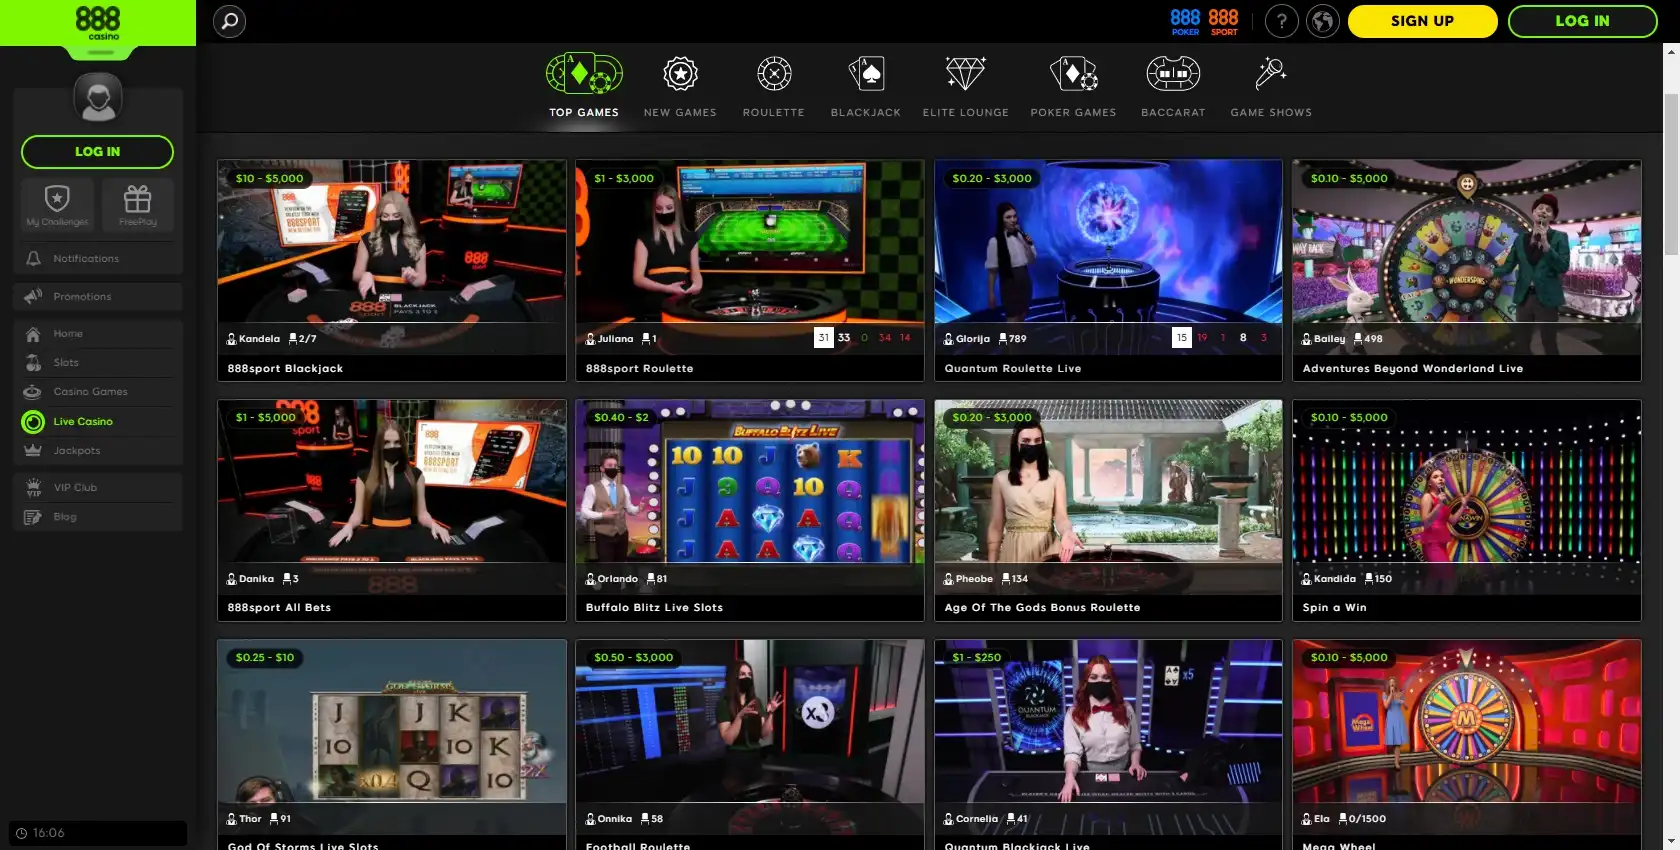Select the Roulette category icon
Viewport: 1680px width, 850px height.
[773, 74]
